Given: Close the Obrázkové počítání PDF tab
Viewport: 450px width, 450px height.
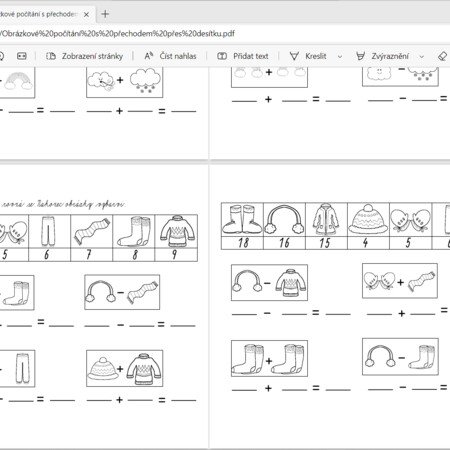Looking at the screenshot, I should [x=86, y=14].
